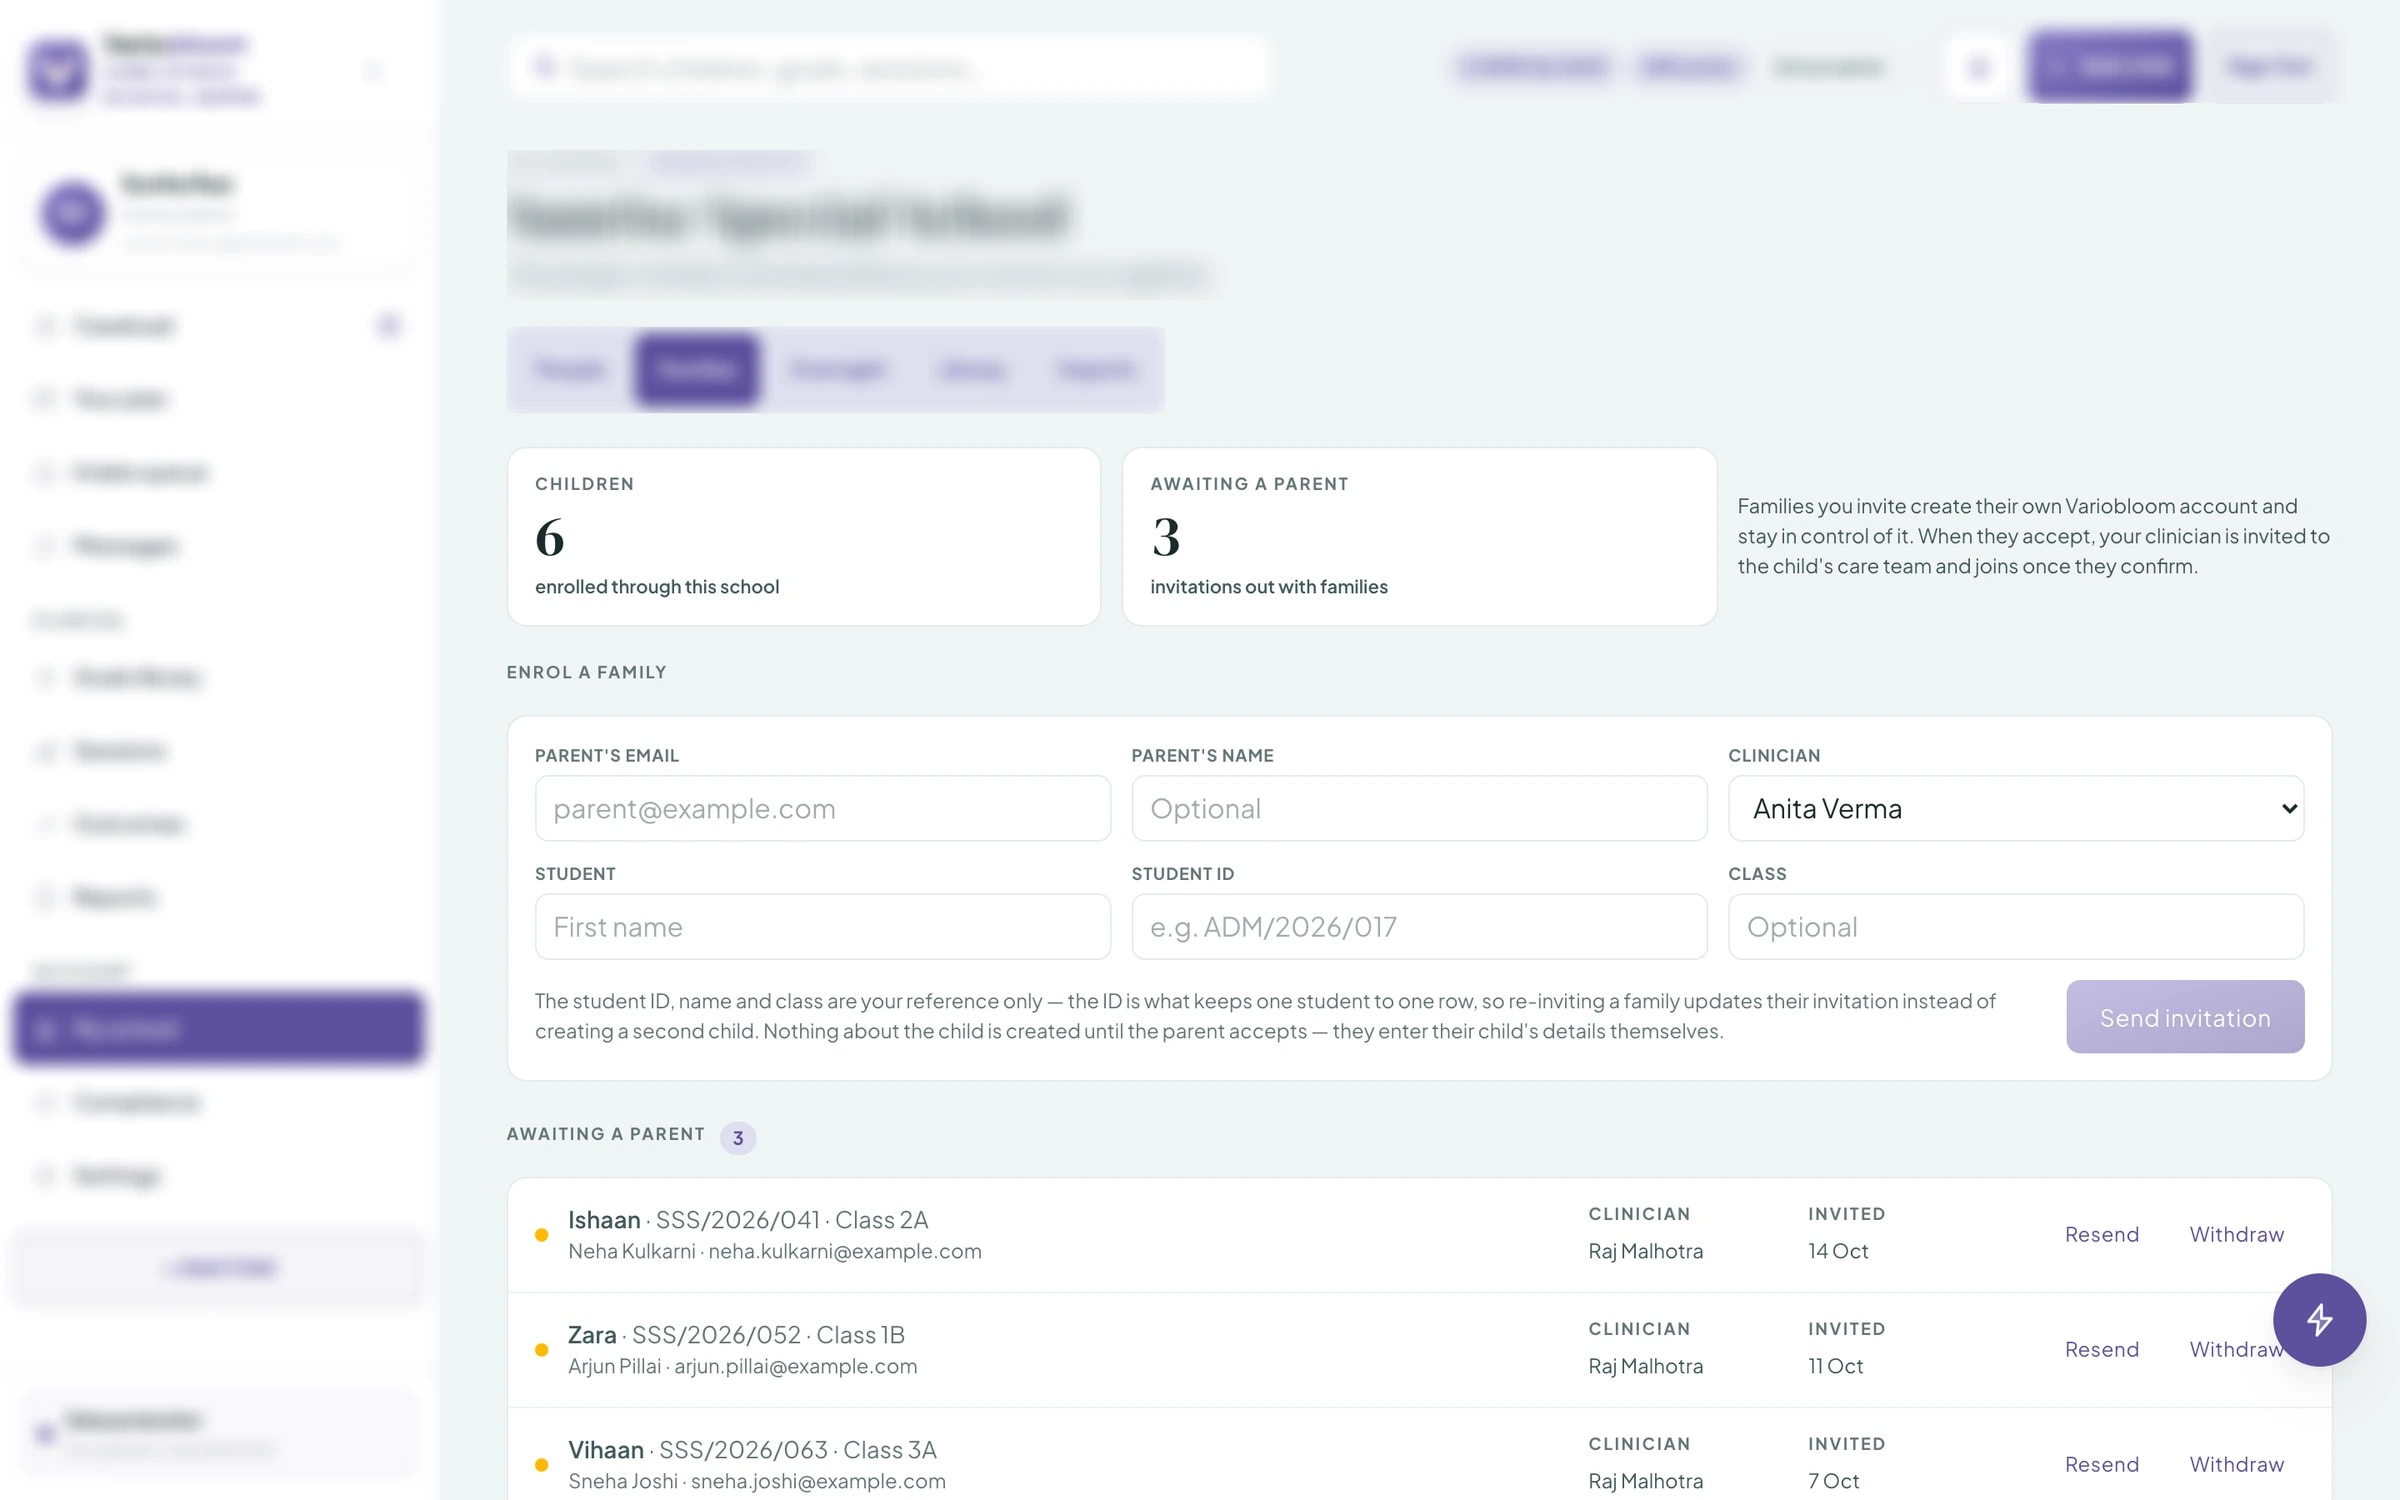Resend the invitation for Vihaan
Image resolution: width=2400 pixels, height=1500 pixels.
(2102, 1464)
